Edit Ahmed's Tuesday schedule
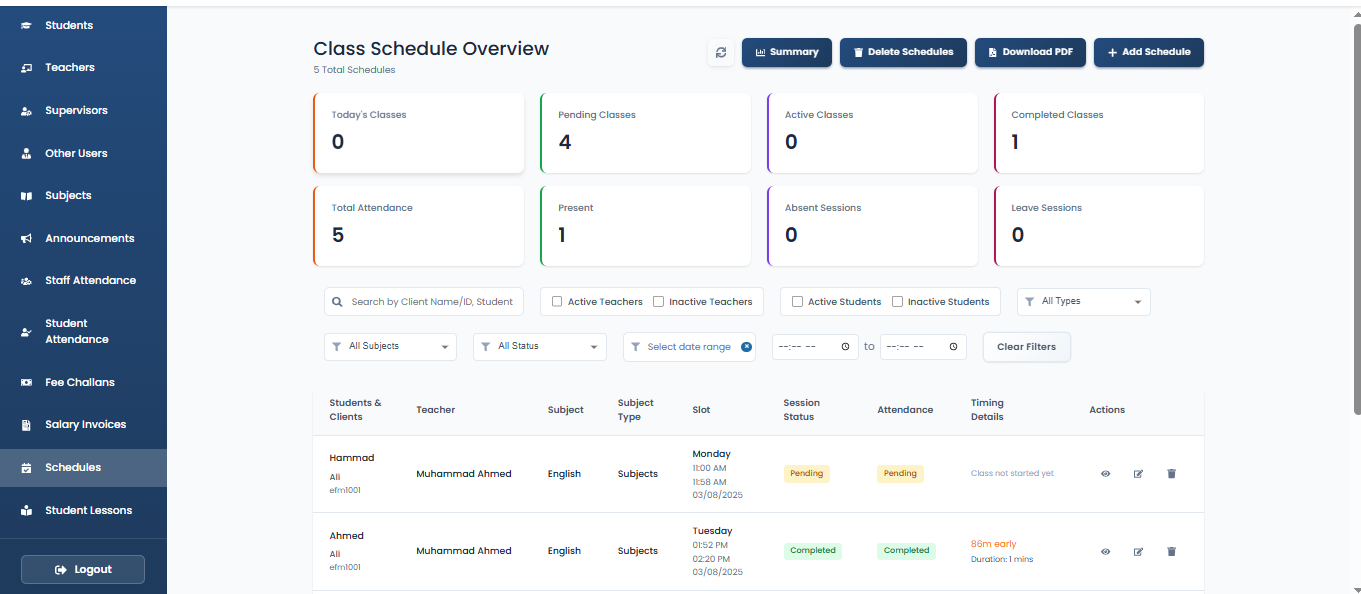Image resolution: width=1361 pixels, height=594 pixels. tap(1138, 551)
